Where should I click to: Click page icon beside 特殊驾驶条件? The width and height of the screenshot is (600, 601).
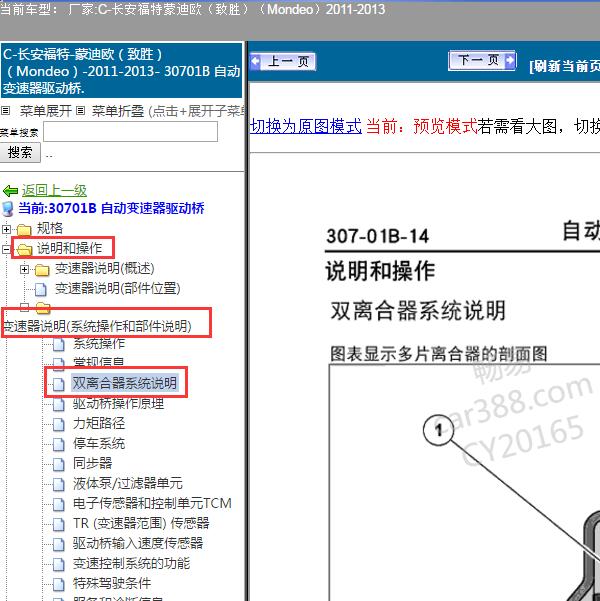(x=59, y=585)
